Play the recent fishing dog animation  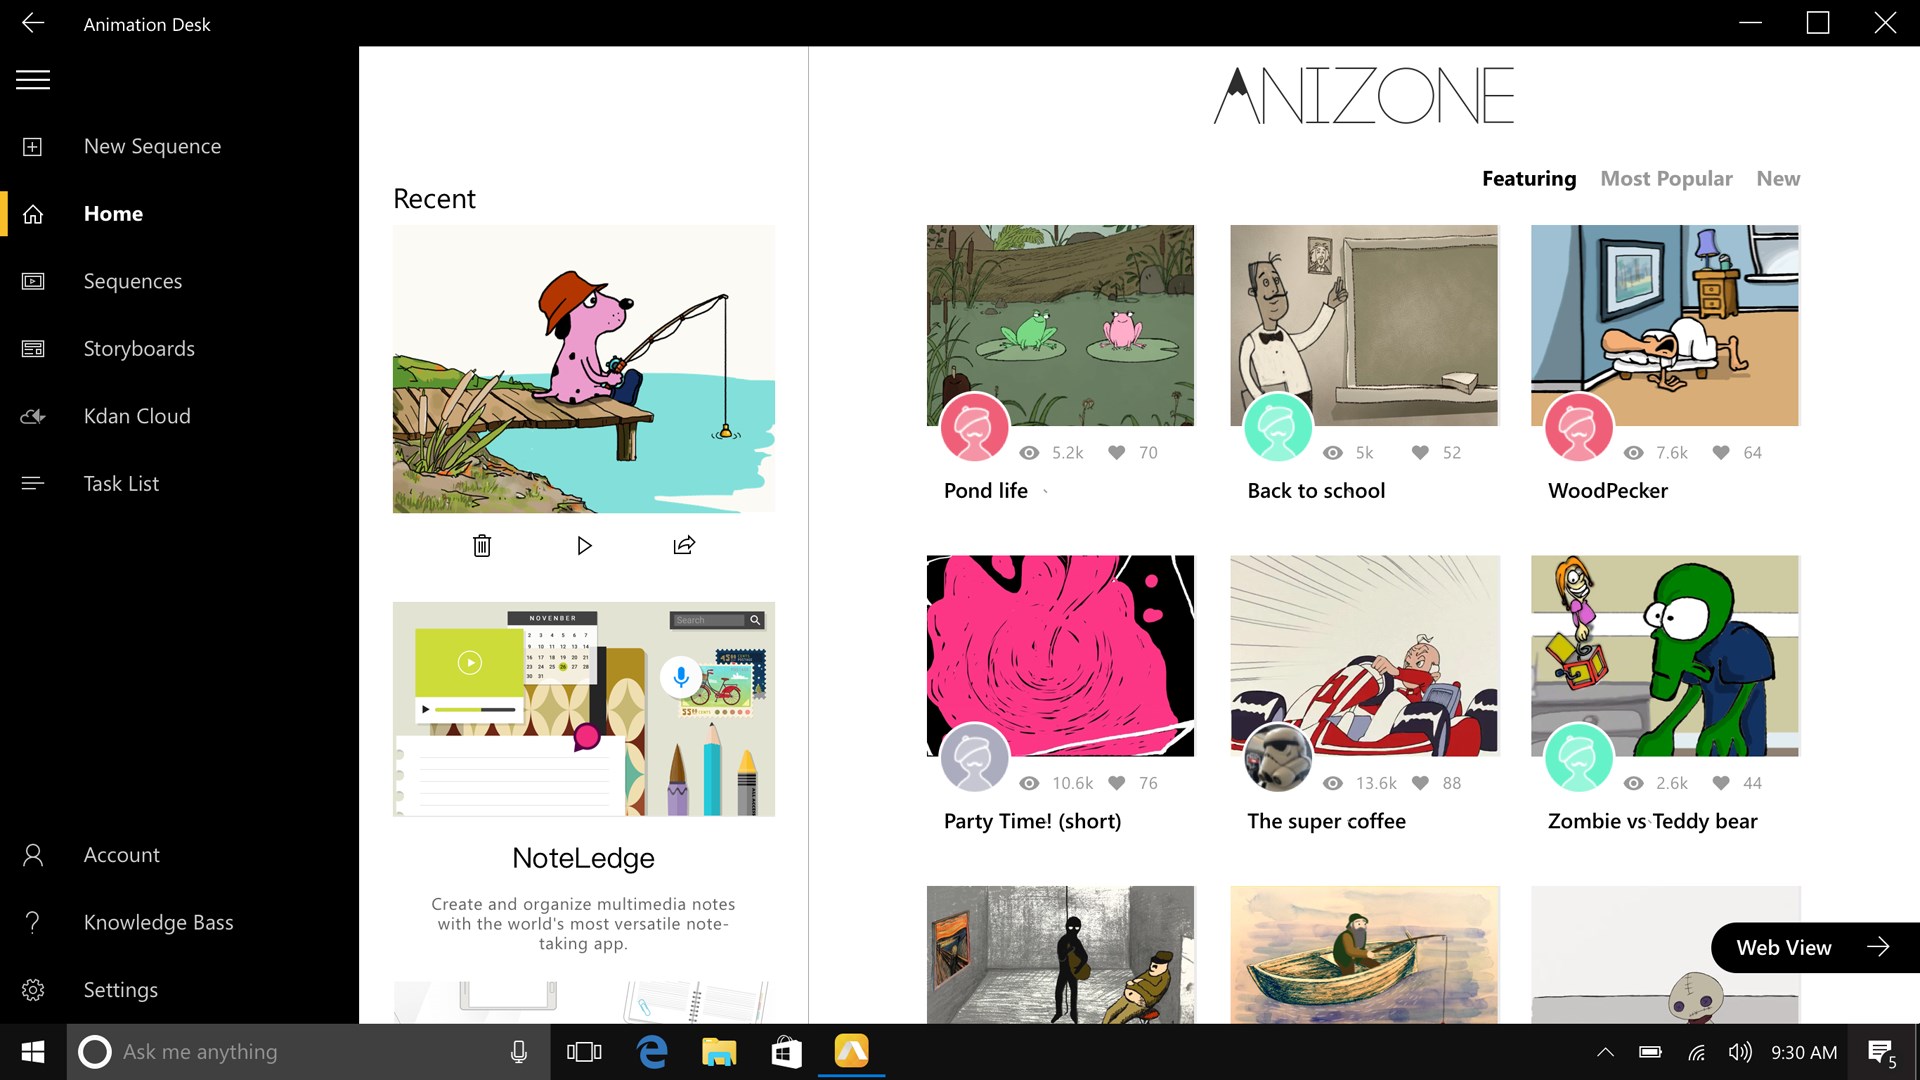584,545
